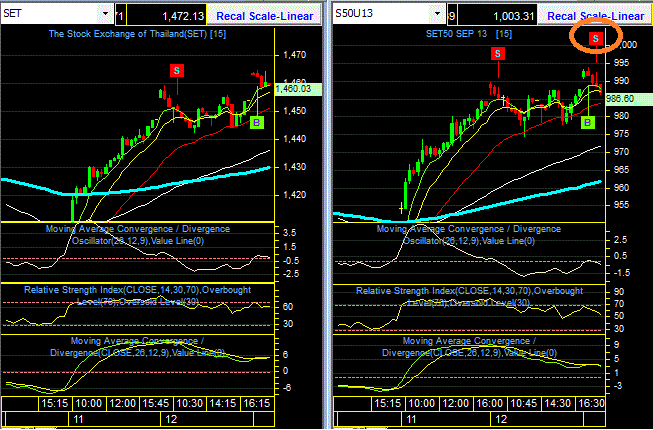Click Relative Strength Index label on SET chart
Screen dimensions: 653x430
click(x=138, y=295)
